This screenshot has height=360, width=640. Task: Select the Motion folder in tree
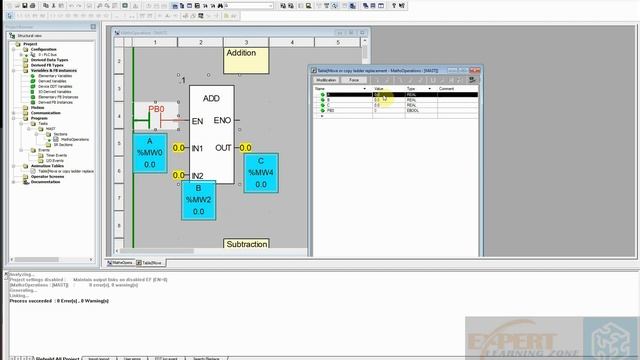point(37,108)
